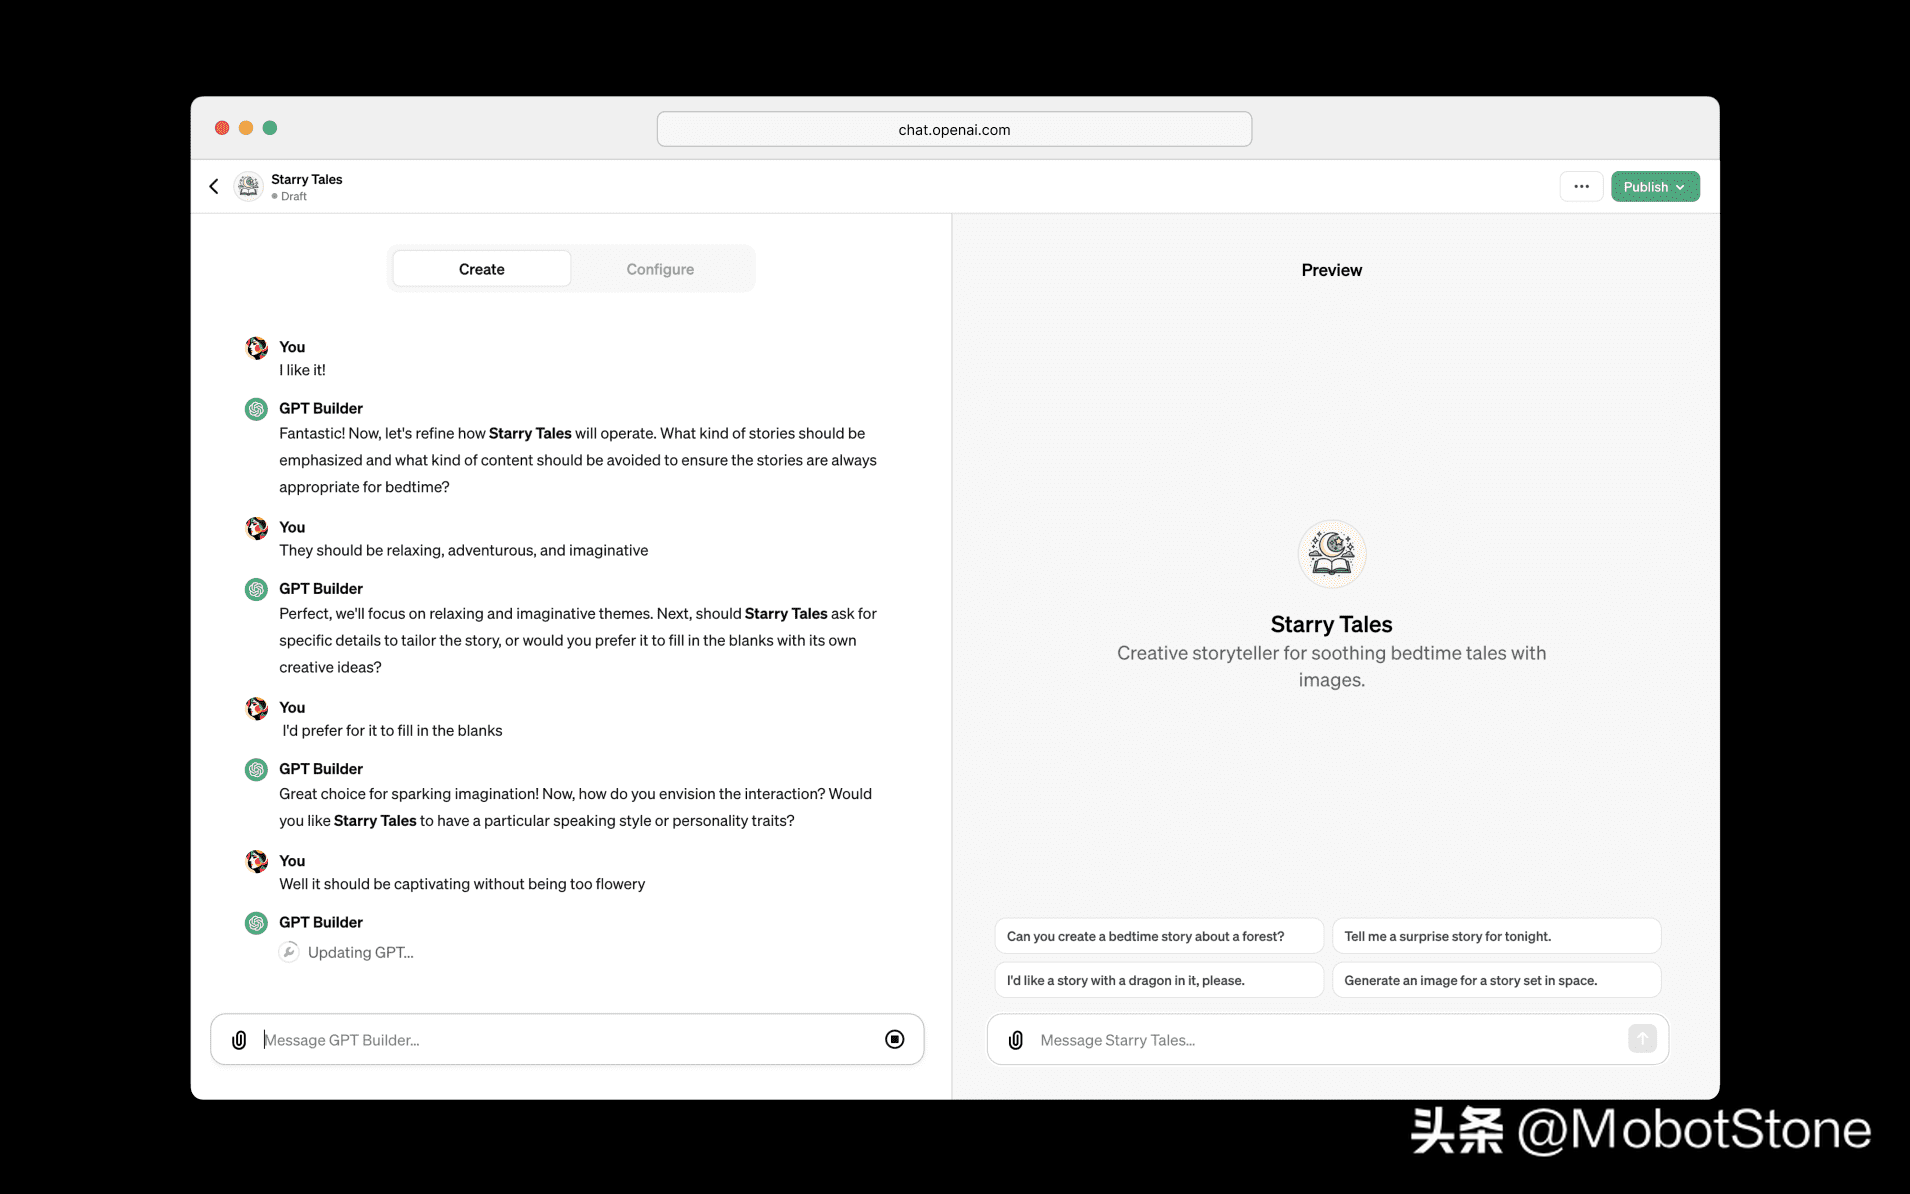1910x1194 pixels.
Task: Choose 'I'd like a story with a dragon' prompt
Action: click(x=1159, y=980)
